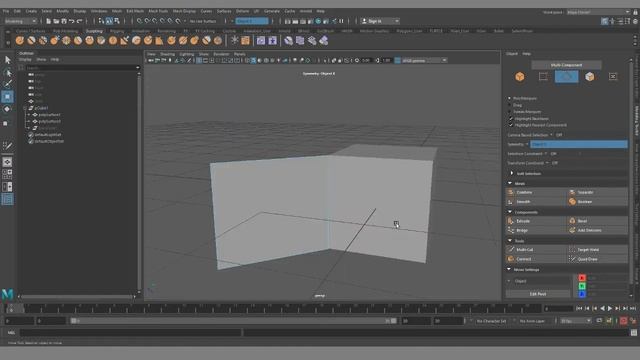Viewport: 640px width, 360px height.
Task: Select the highlighted edge selection mode
Action: [566, 77]
